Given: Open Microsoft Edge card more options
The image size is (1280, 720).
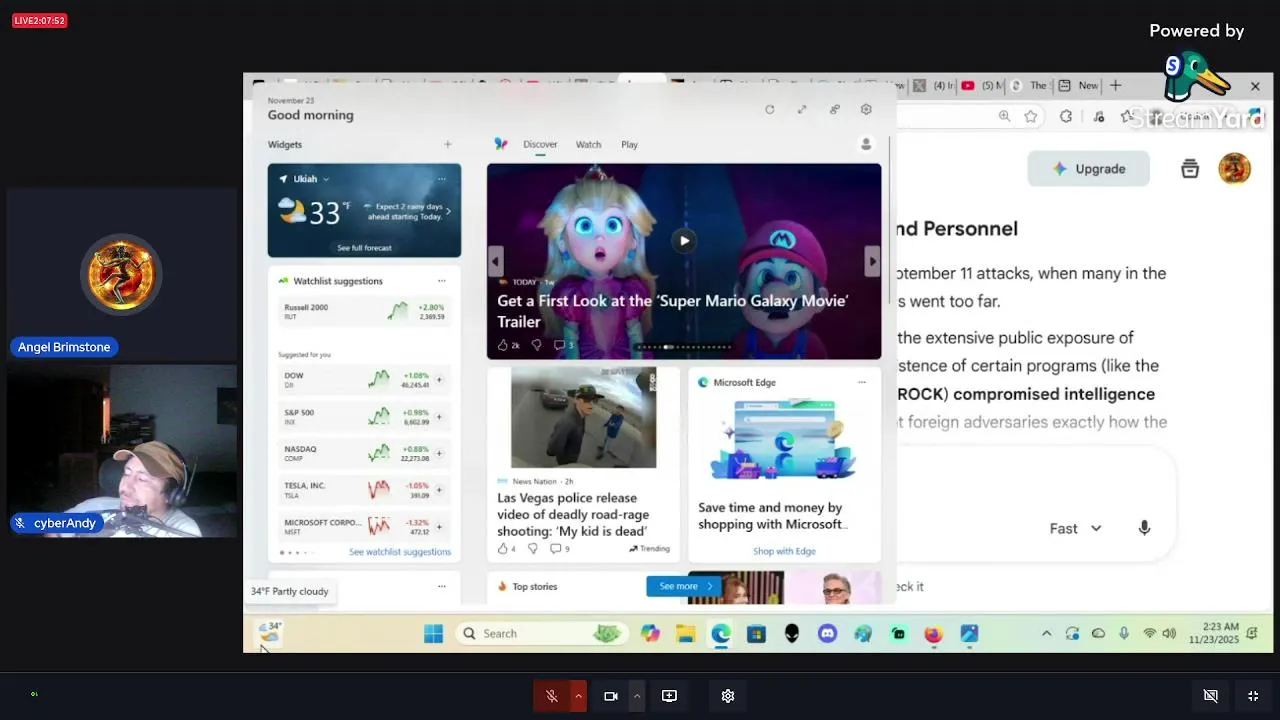Looking at the screenshot, I should 861,382.
